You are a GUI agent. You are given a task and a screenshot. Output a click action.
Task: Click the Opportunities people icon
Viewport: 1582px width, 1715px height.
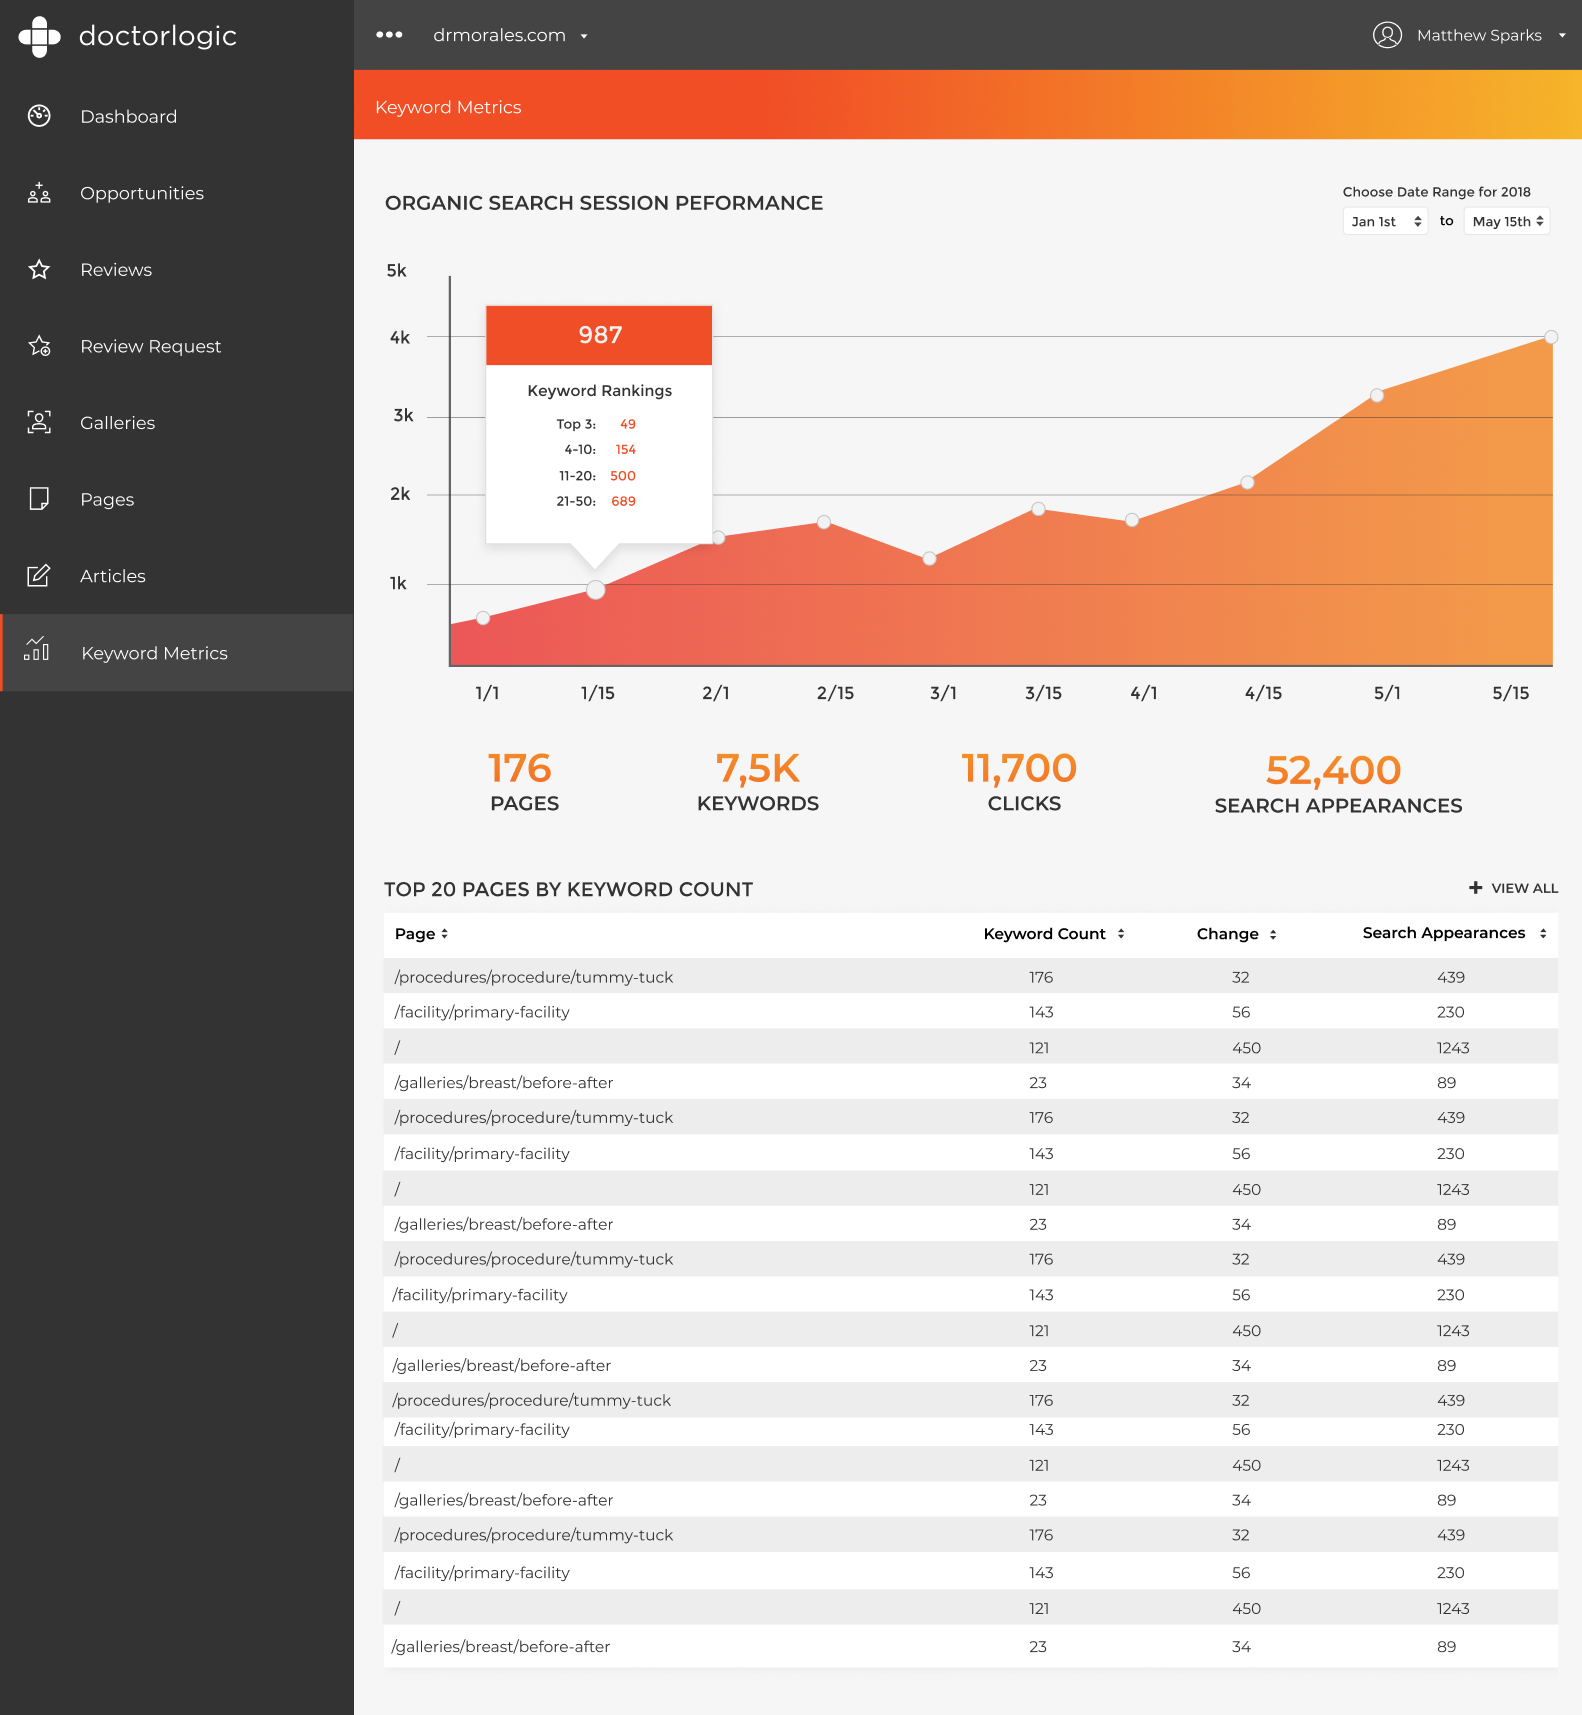pos(39,193)
